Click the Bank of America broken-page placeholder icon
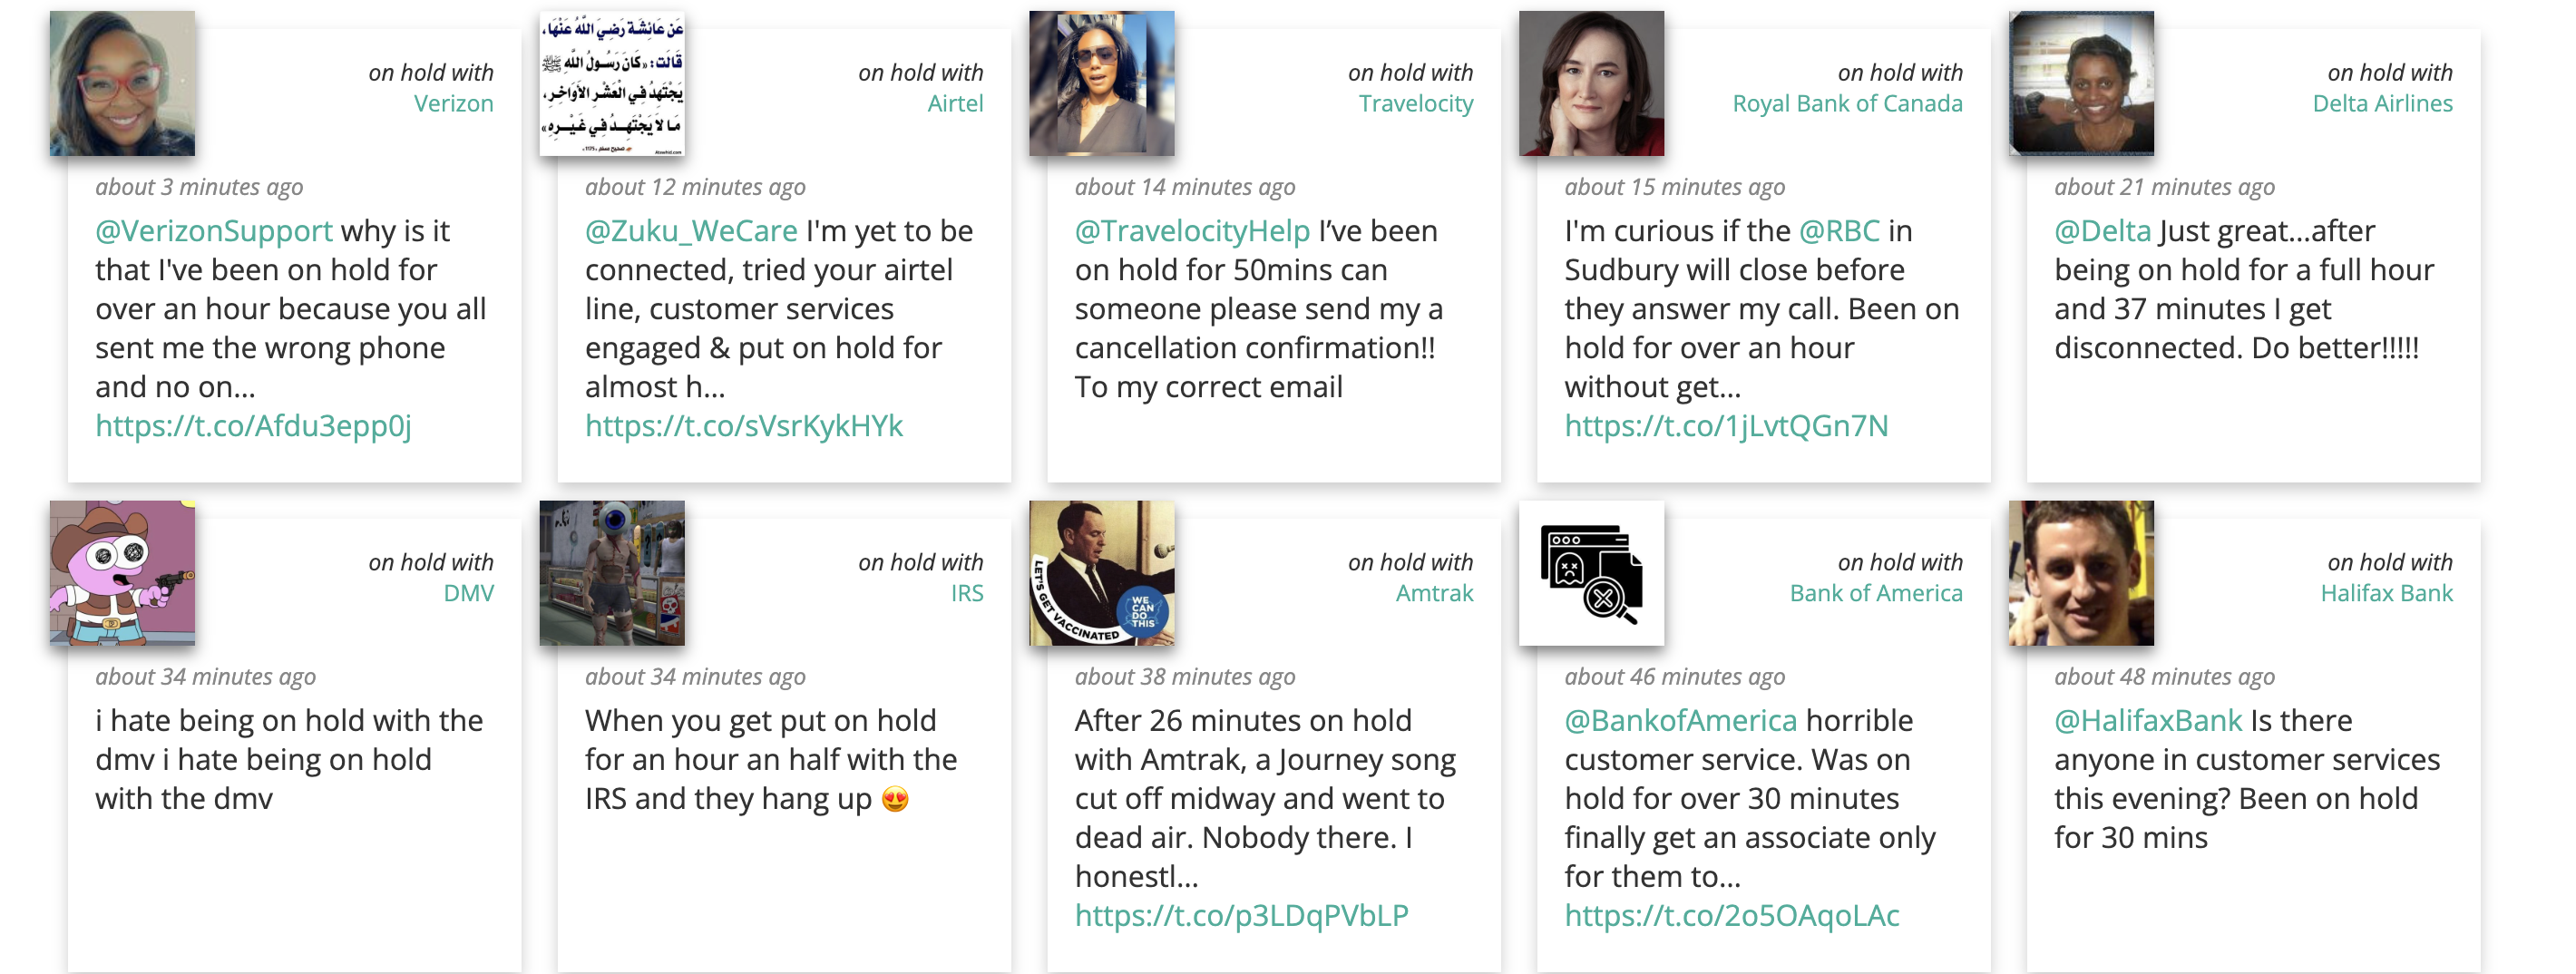 (x=1591, y=575)
